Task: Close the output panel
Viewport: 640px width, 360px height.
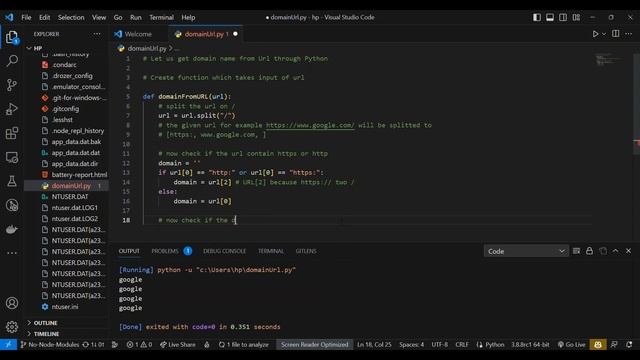Action: click(x=629, y=251)
